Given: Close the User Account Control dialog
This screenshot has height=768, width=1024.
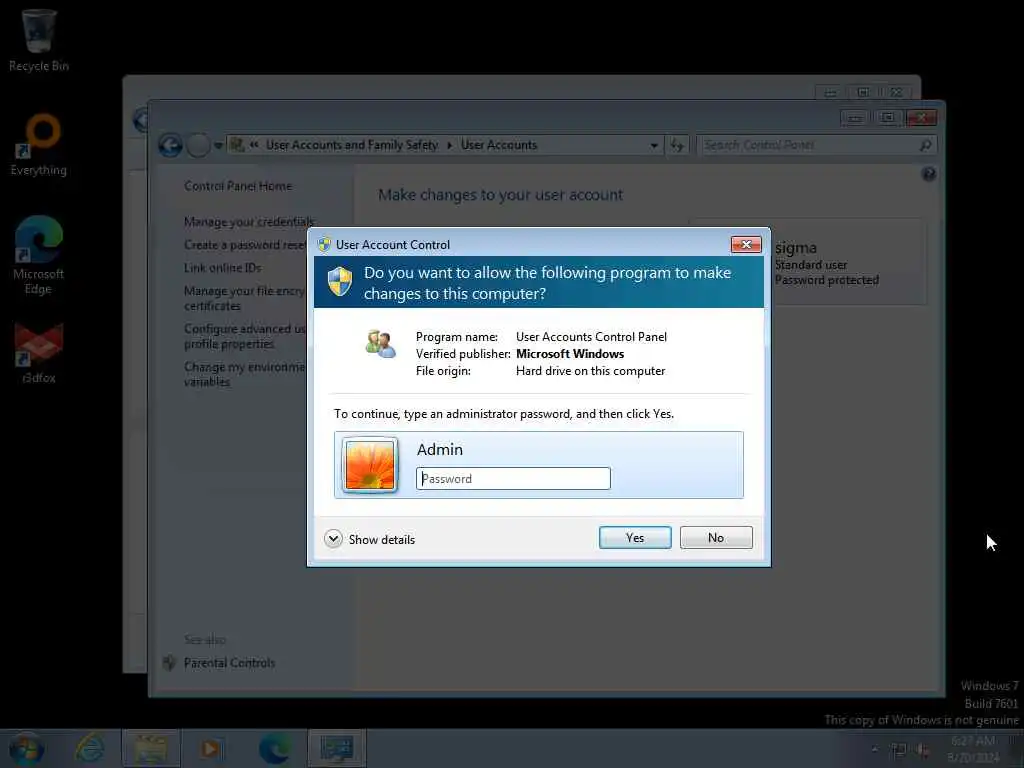Looking at the screenshot, I should tap(746, 244).
